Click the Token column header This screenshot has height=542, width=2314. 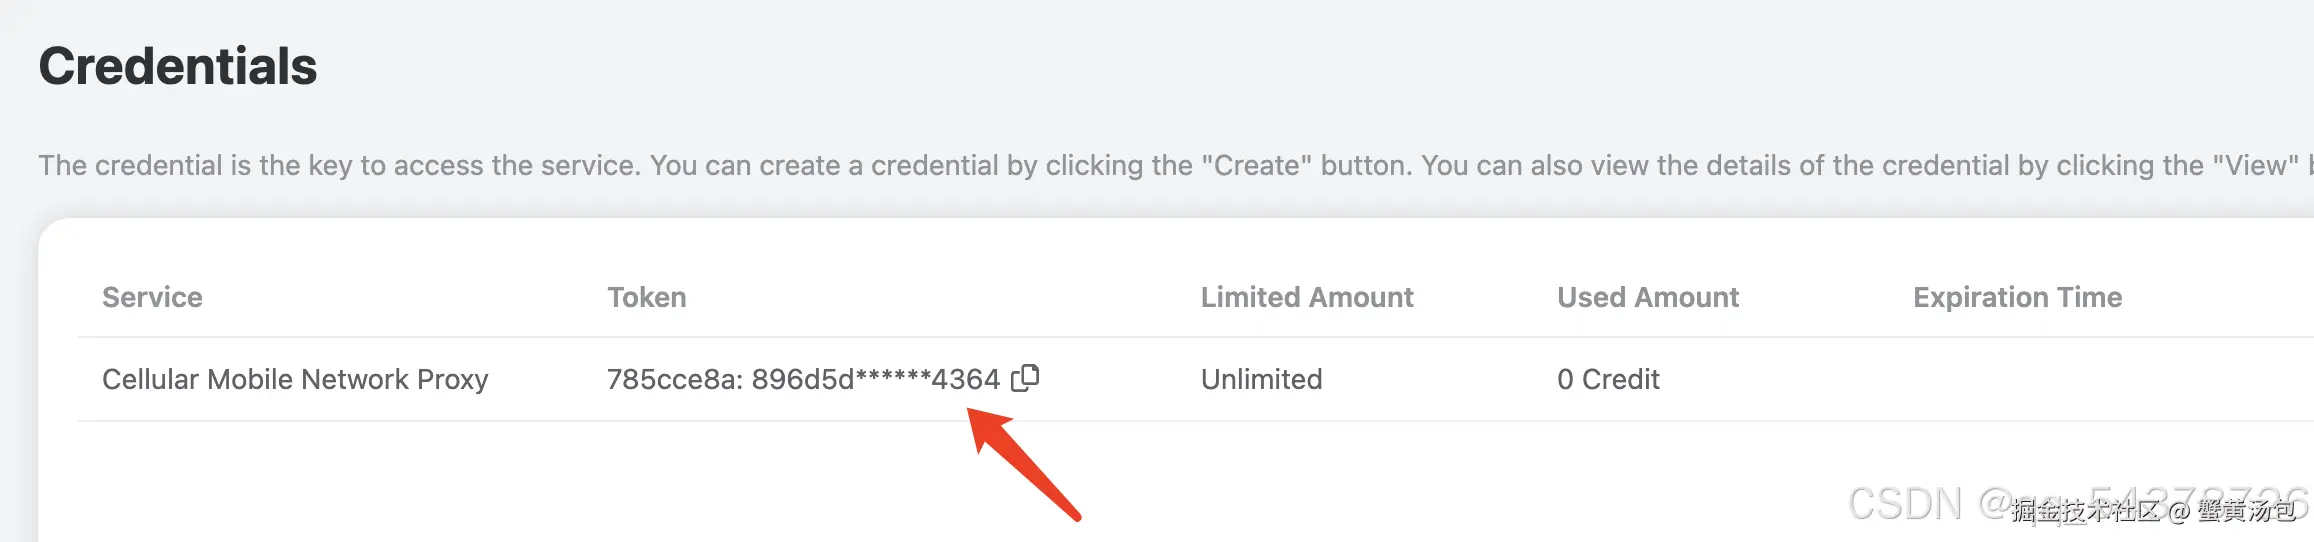646,297
